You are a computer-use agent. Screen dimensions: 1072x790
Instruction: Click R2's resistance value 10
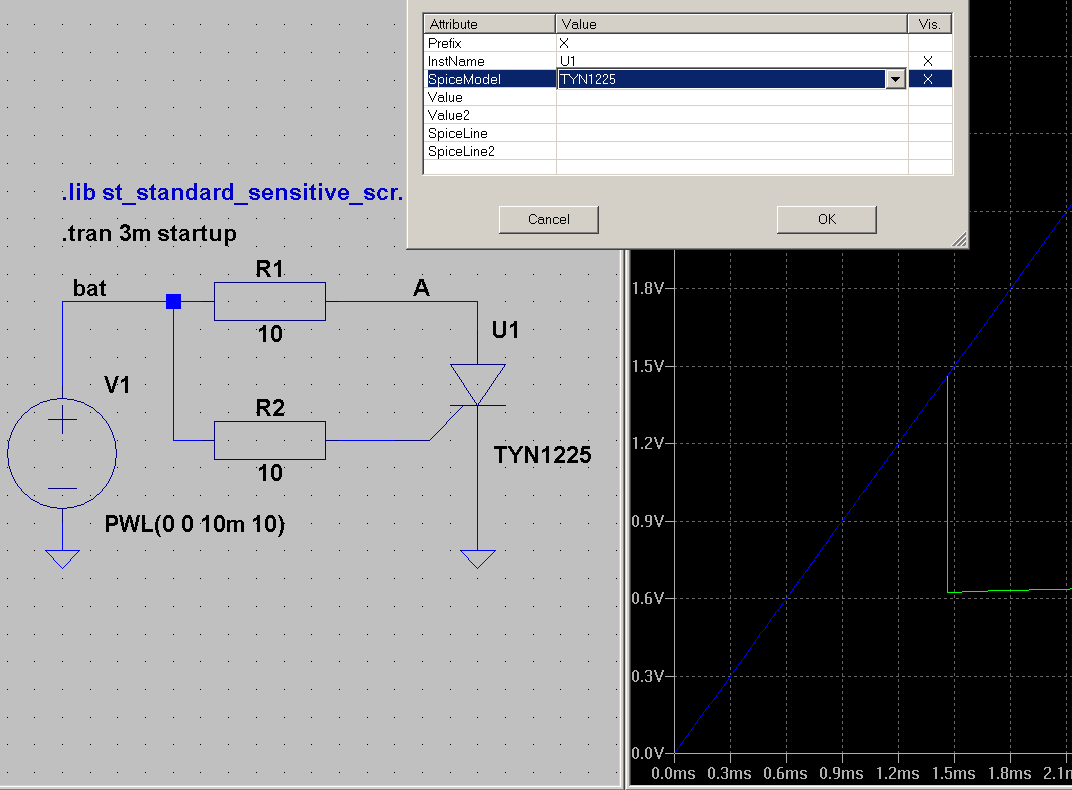[270, 473]
